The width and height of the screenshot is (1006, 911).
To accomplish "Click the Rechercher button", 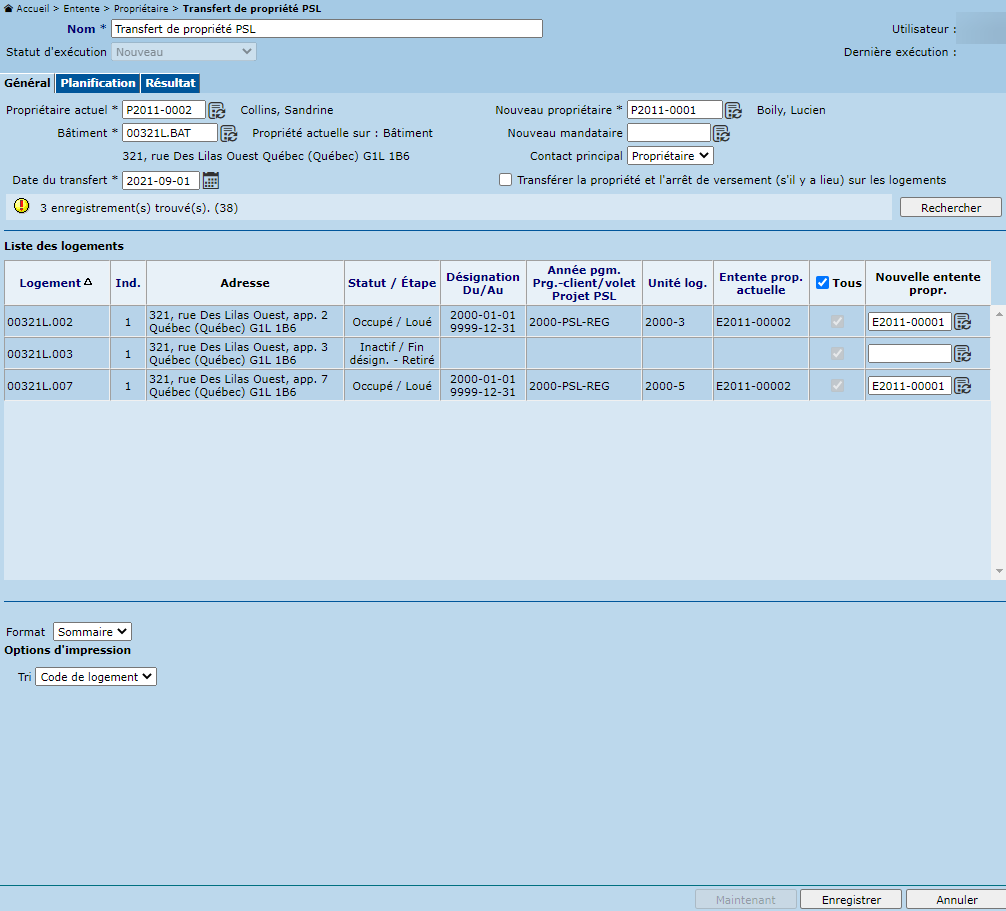I will click(950, 208).
